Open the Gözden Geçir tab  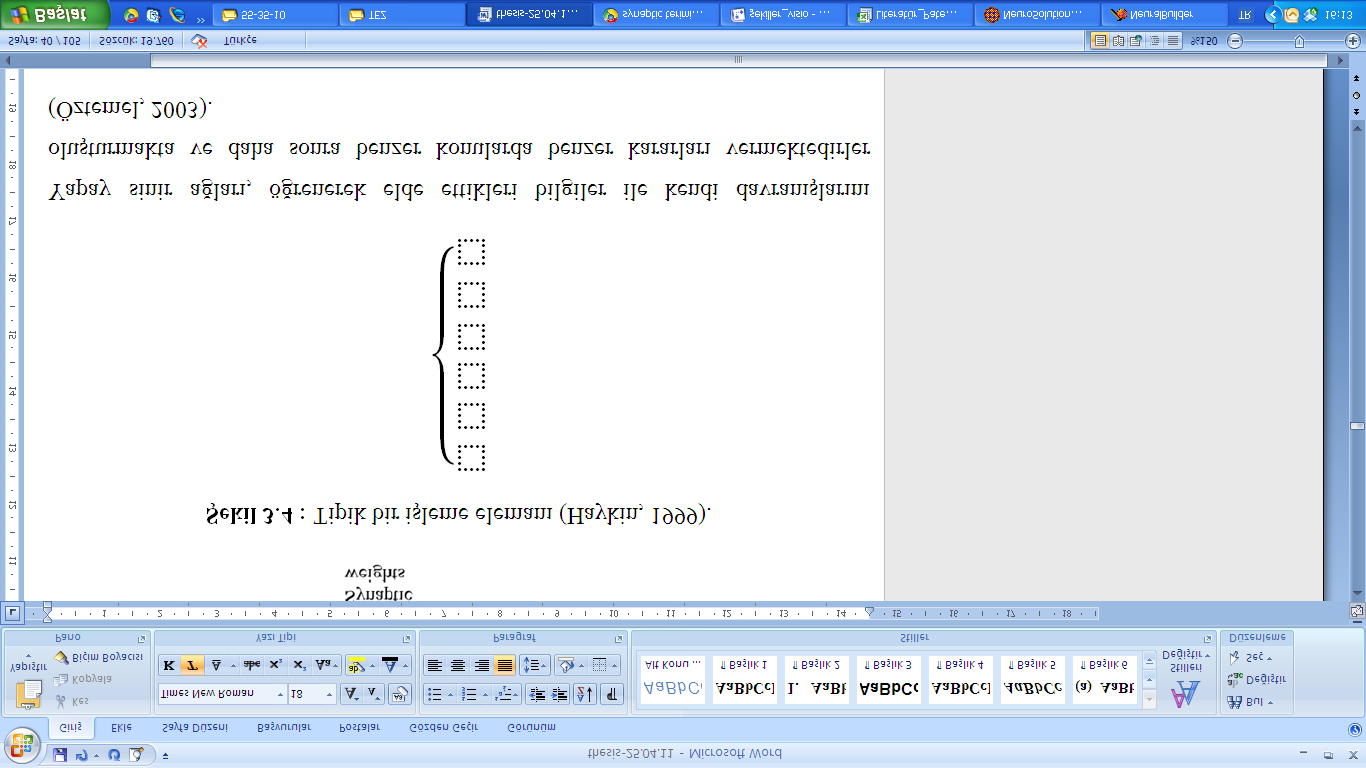443,727
